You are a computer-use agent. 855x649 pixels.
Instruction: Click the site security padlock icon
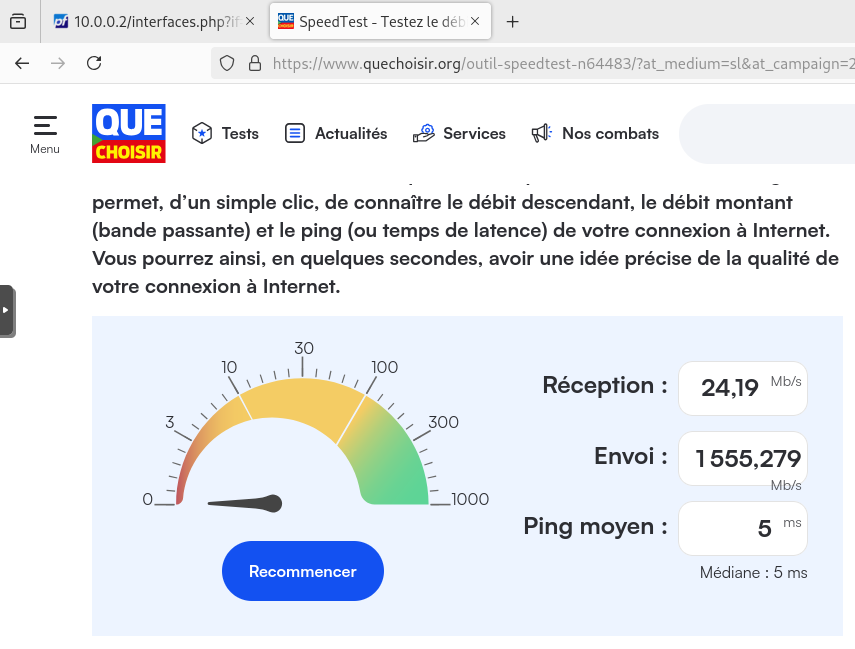pyautogui.click(x=254, y=63)
